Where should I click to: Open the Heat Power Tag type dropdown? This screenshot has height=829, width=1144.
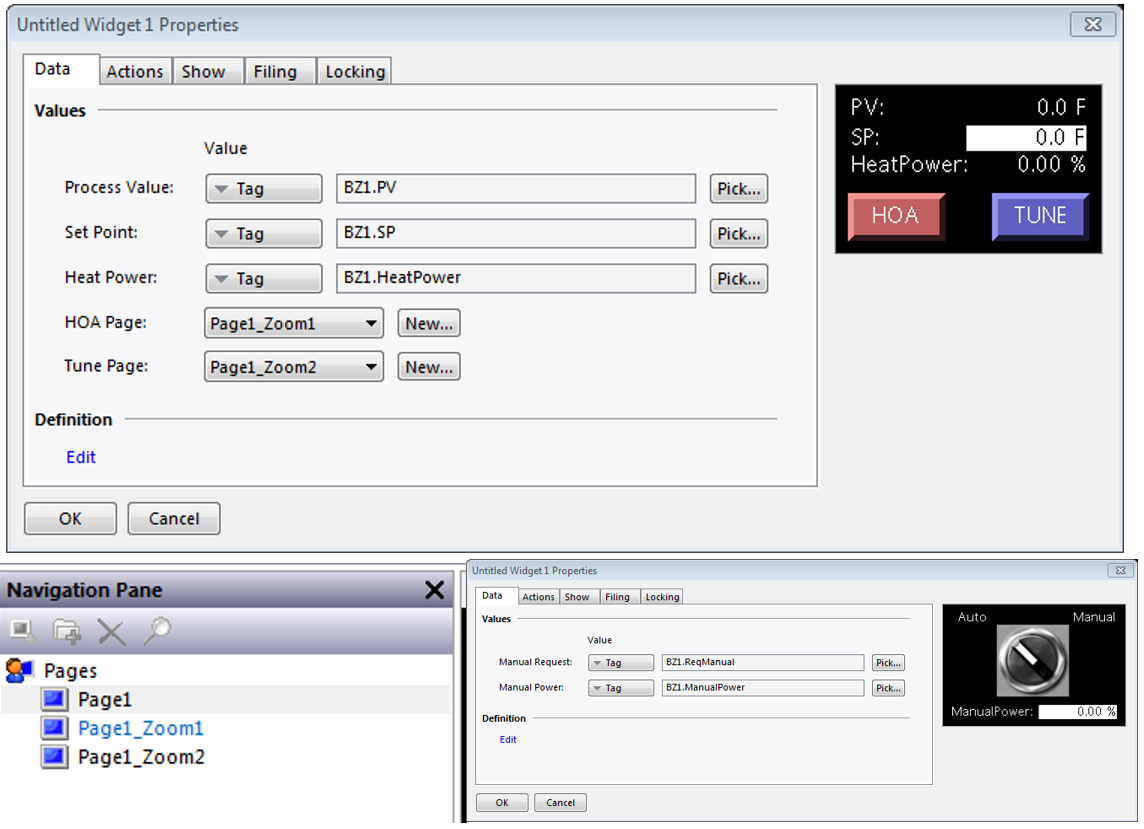pyautogui.click(x=263, y=279)
